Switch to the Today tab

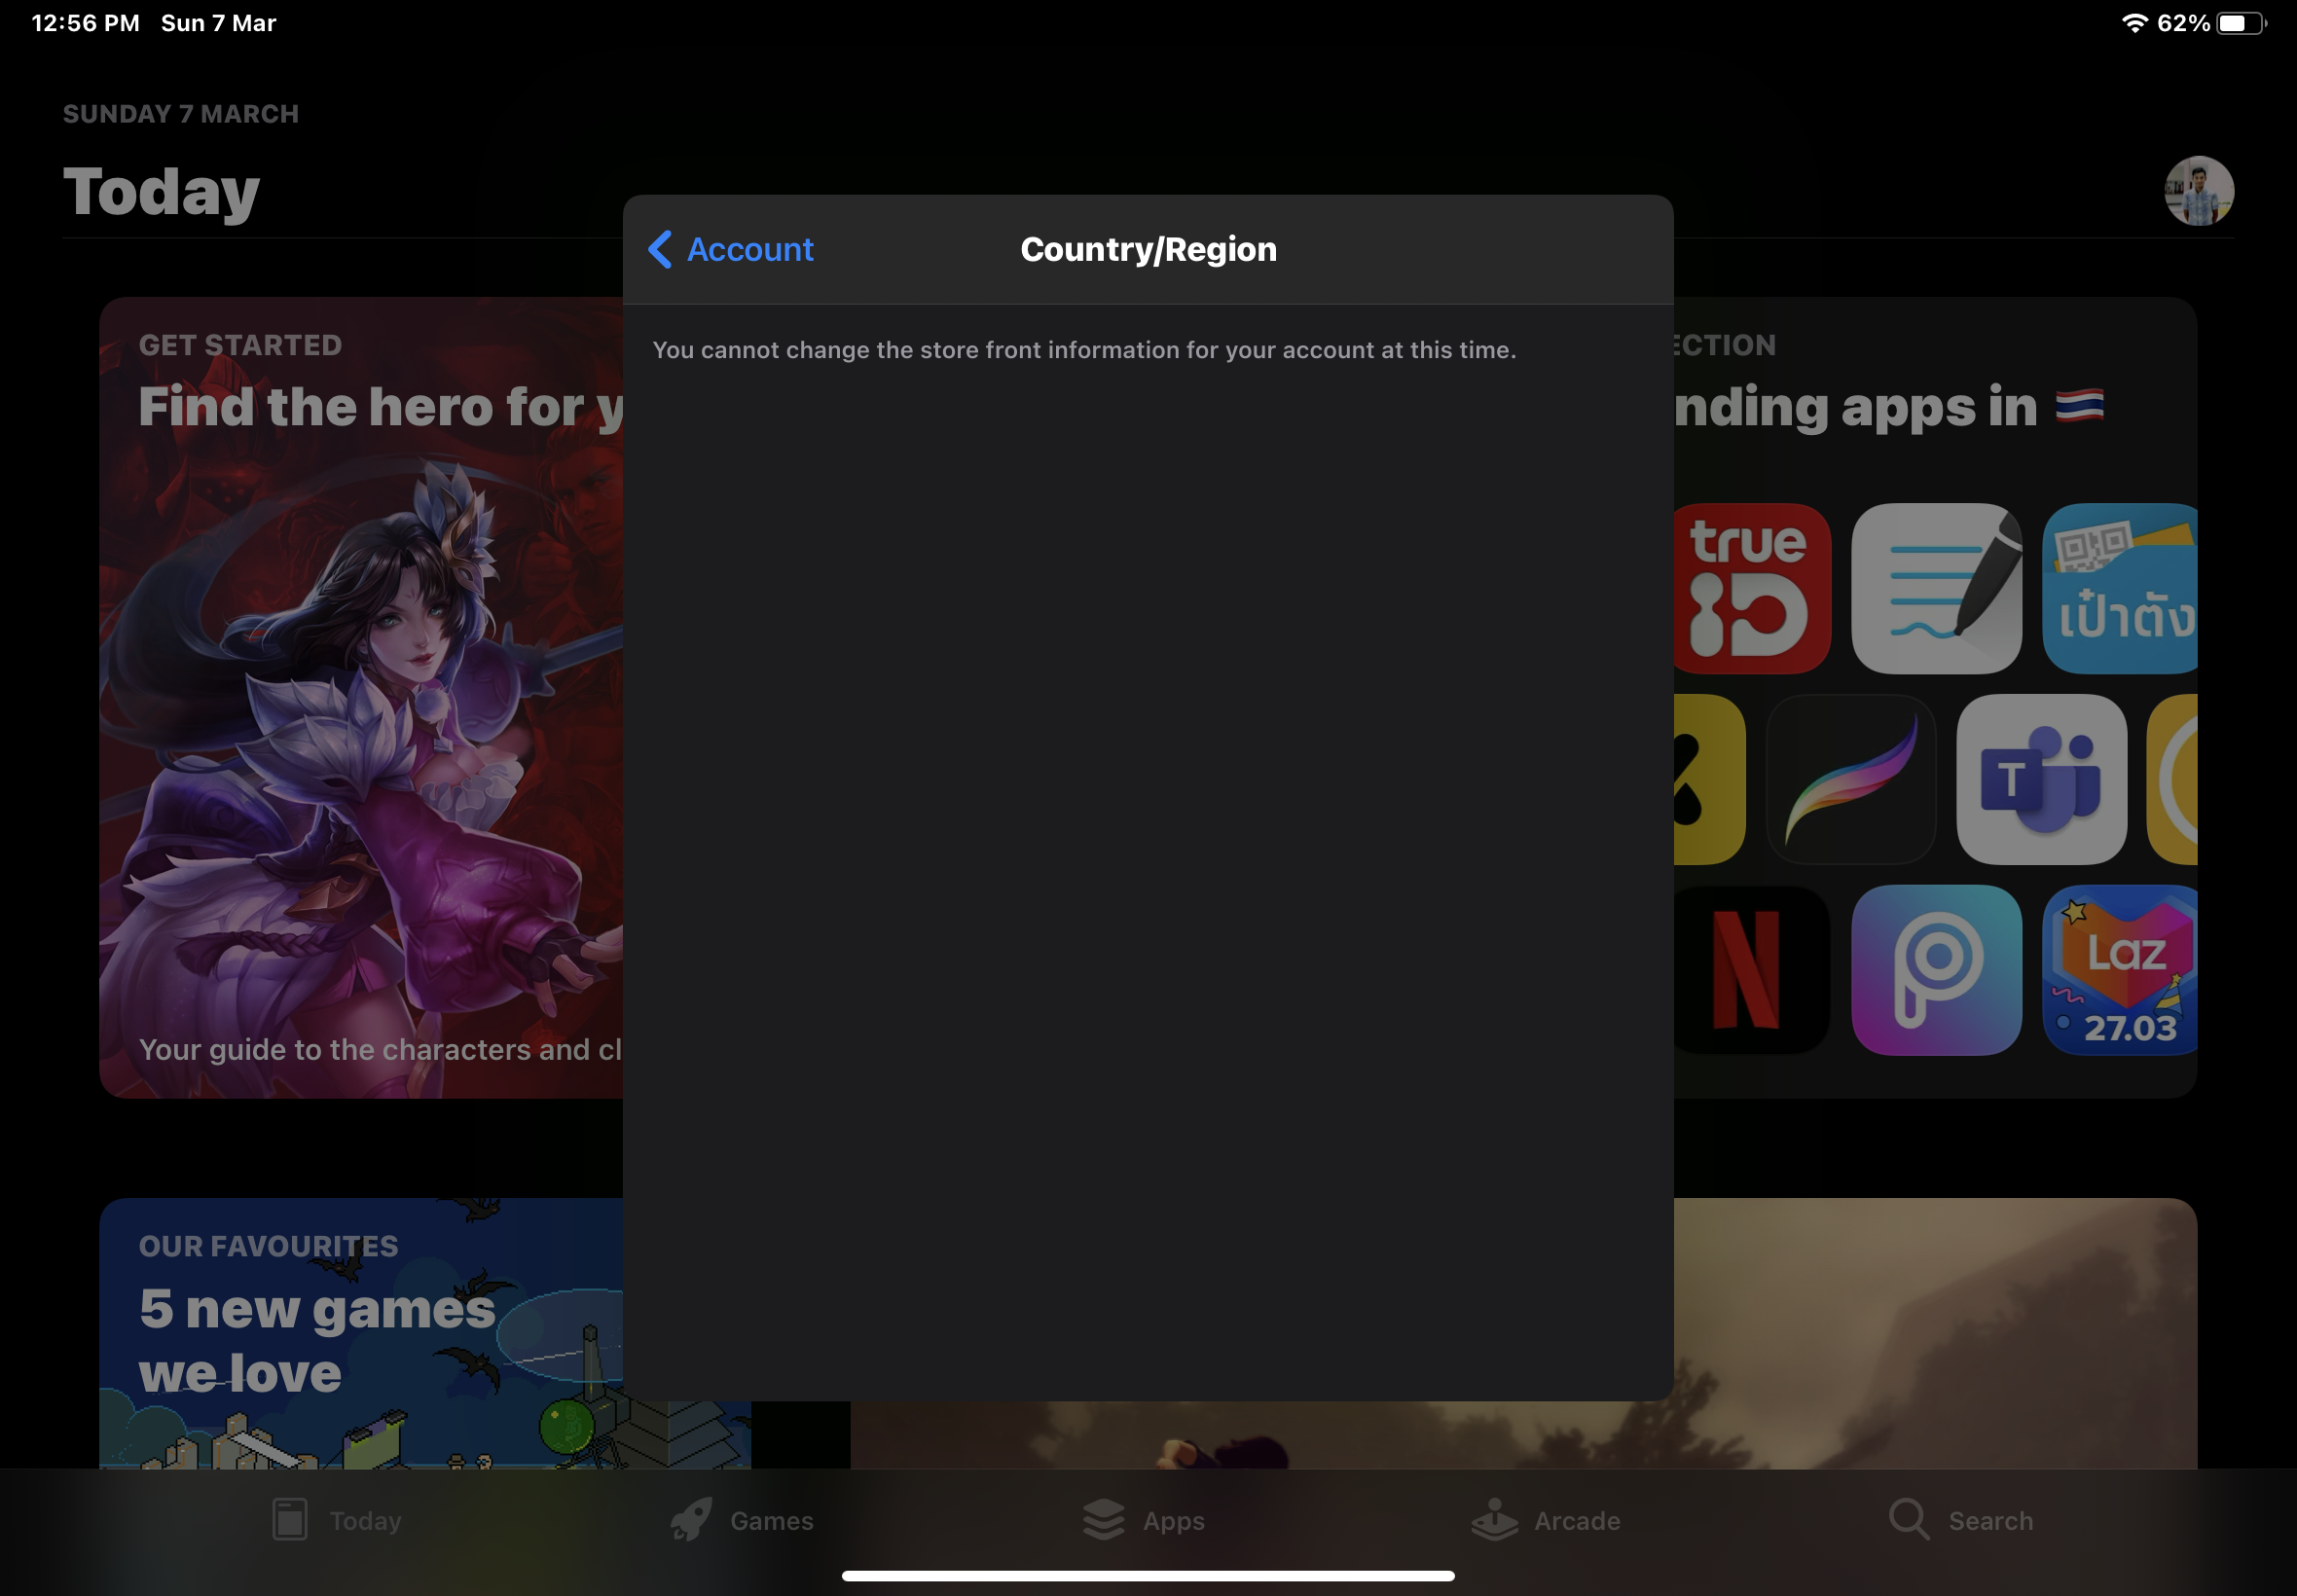click(337, 1520)
